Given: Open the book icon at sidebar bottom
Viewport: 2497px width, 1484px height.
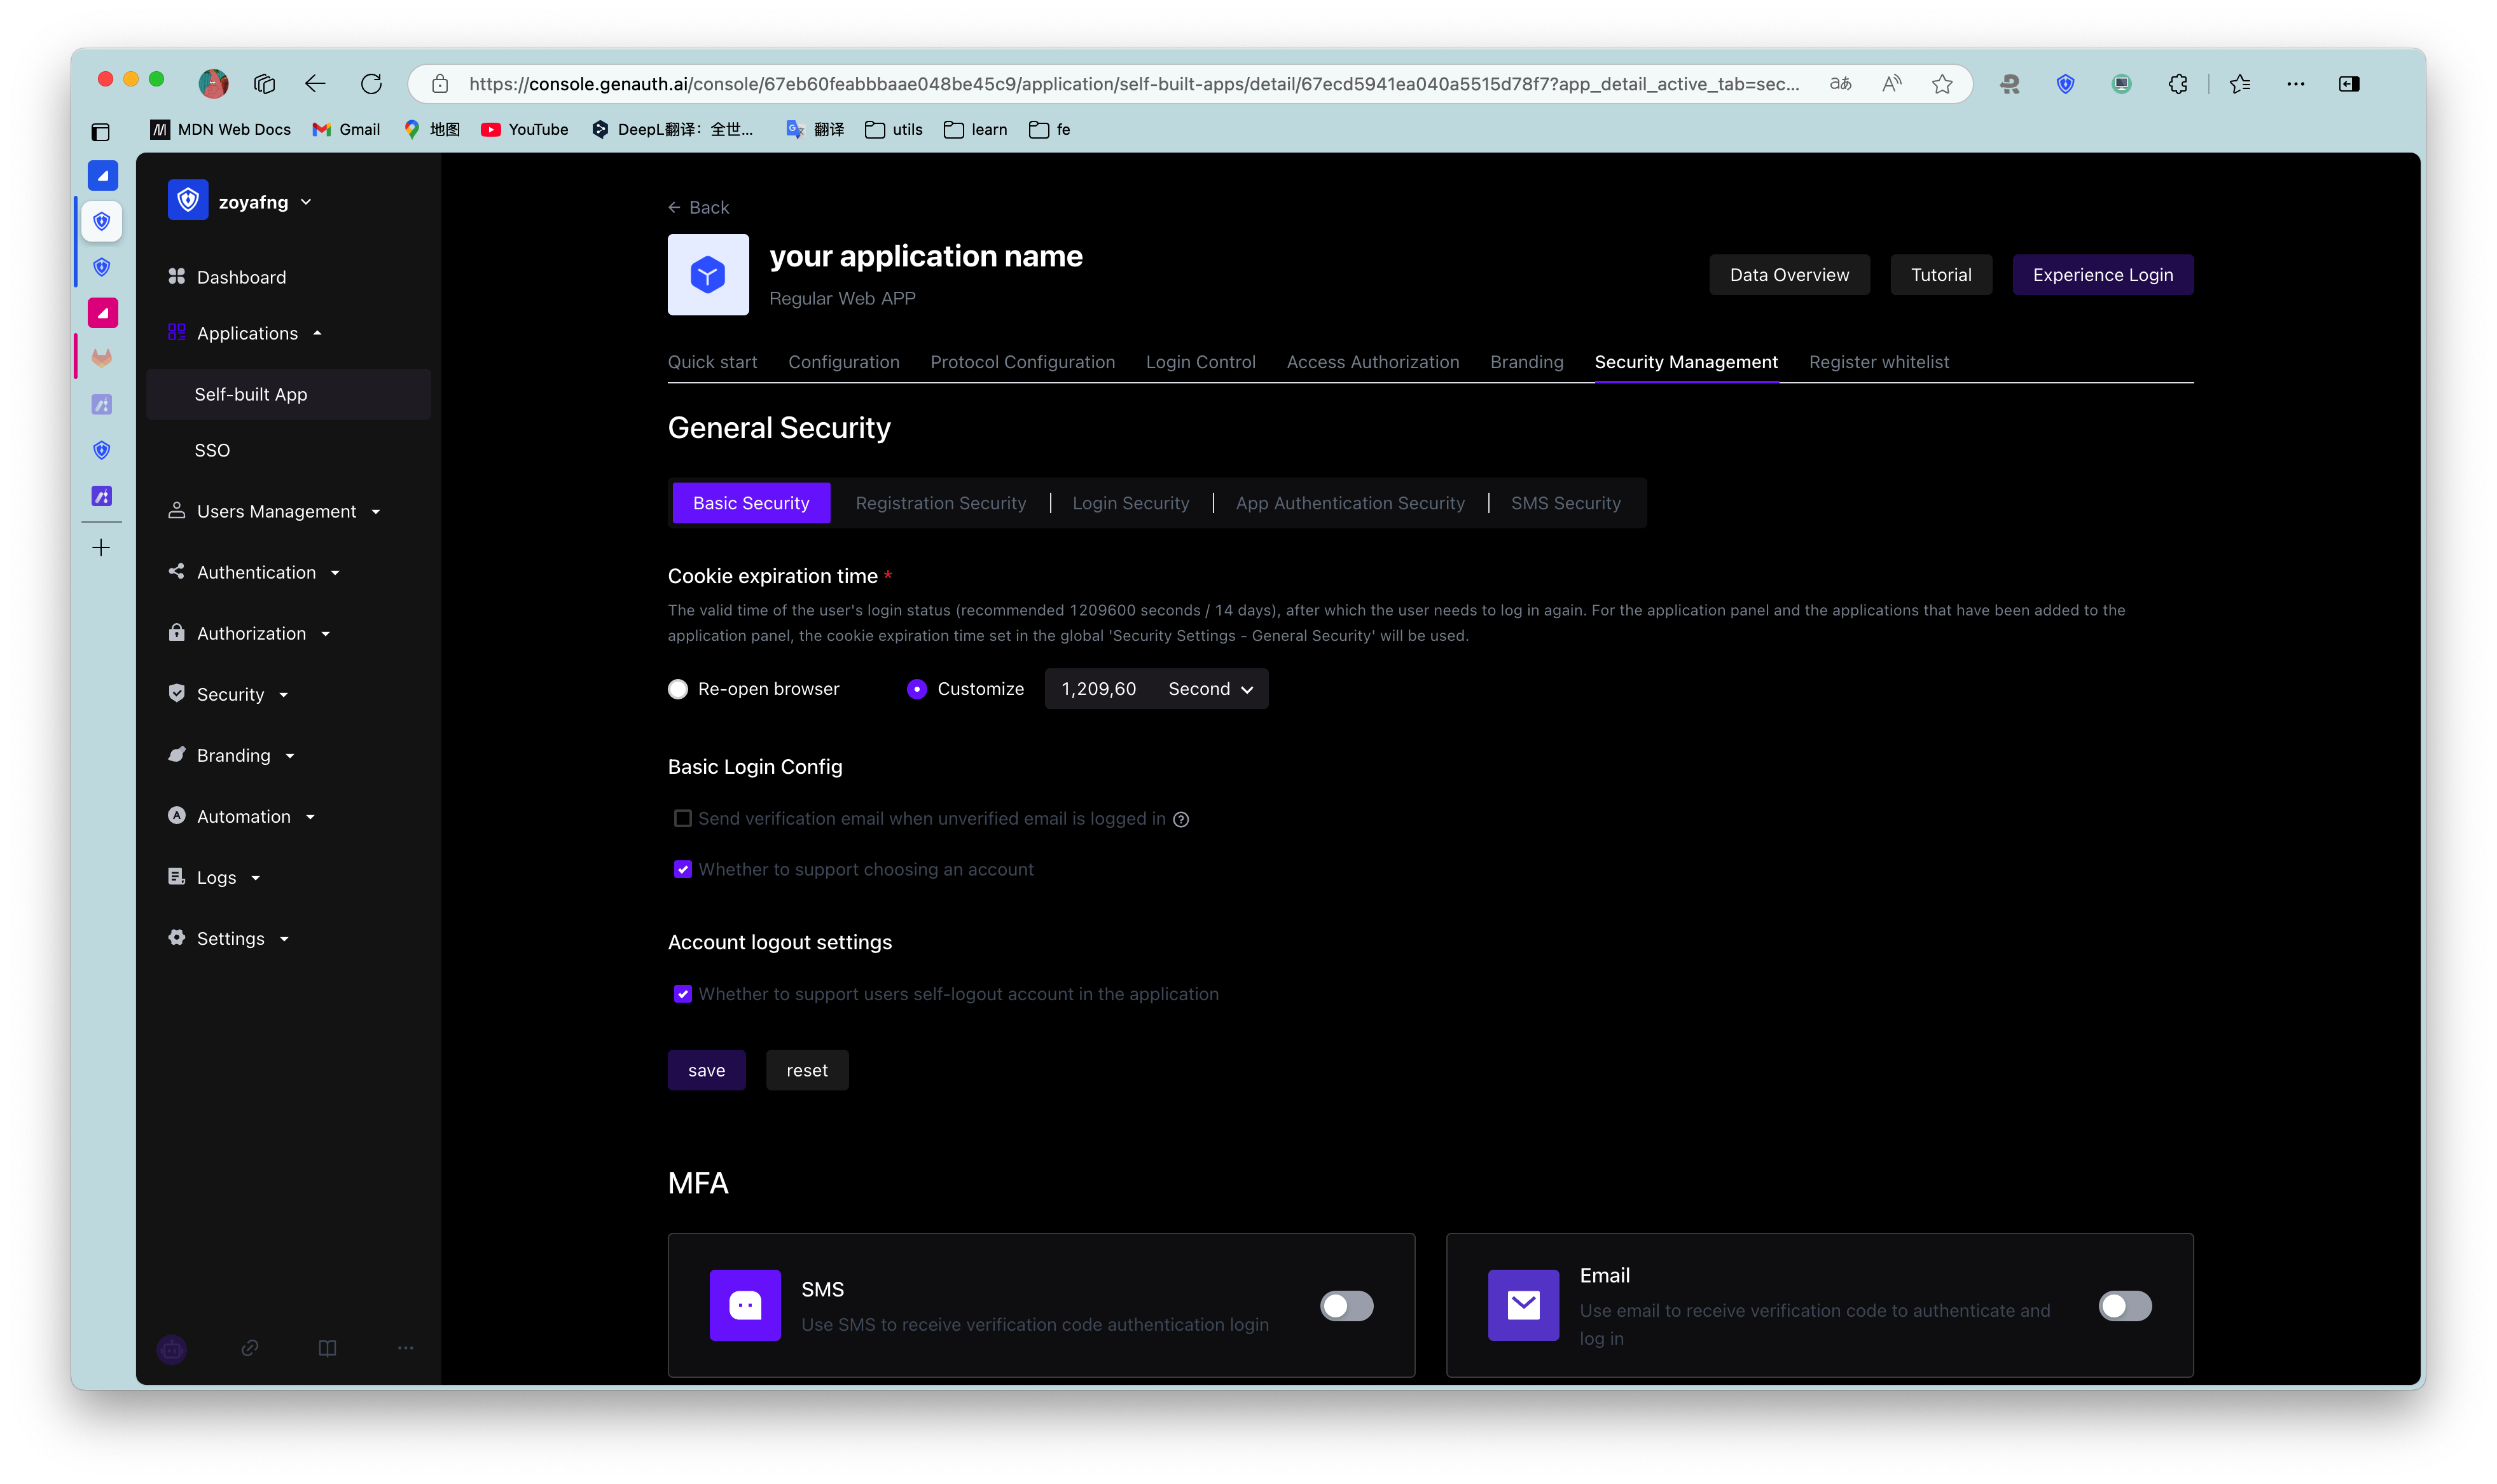Looking at the screenshot, I should coord(327,1348).
